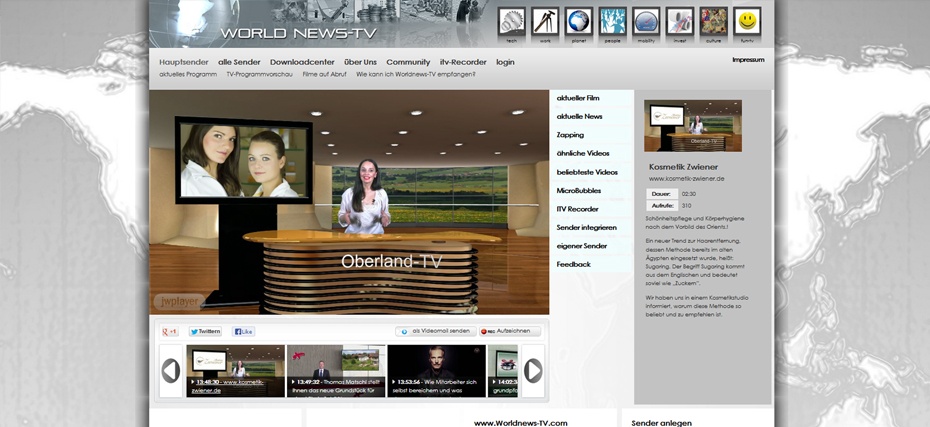Select MicroBubbles in side menu
Viewport: 930px width, 427px height.
pos(579,190)
